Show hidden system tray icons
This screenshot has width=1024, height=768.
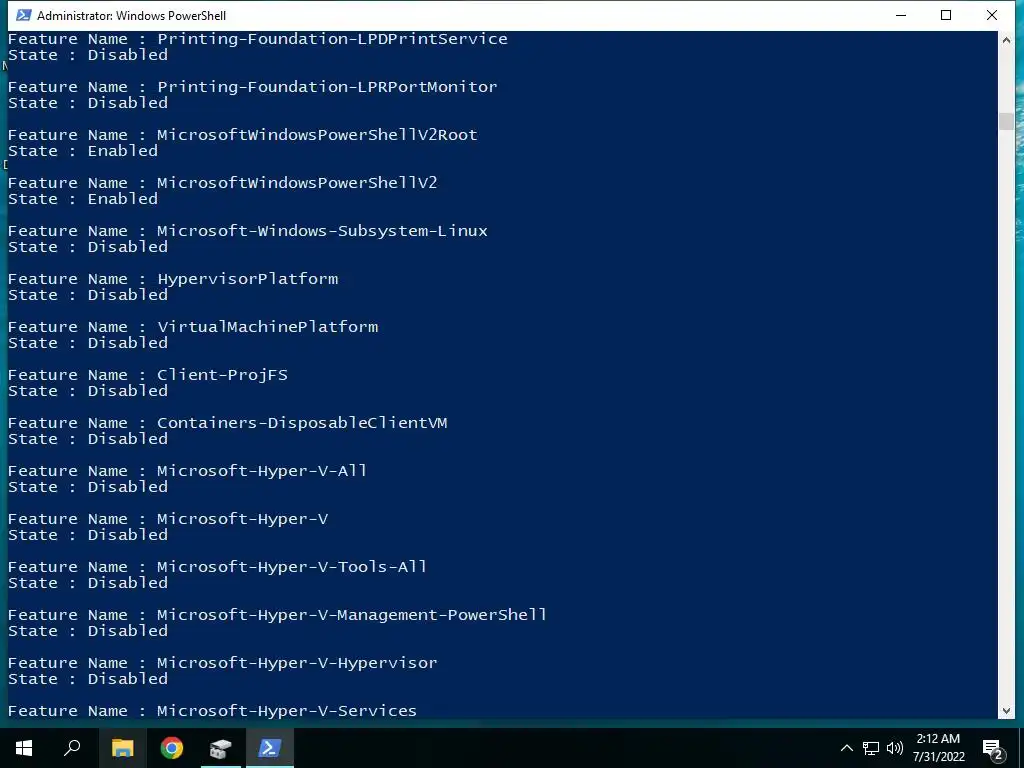tap(846, 748)
